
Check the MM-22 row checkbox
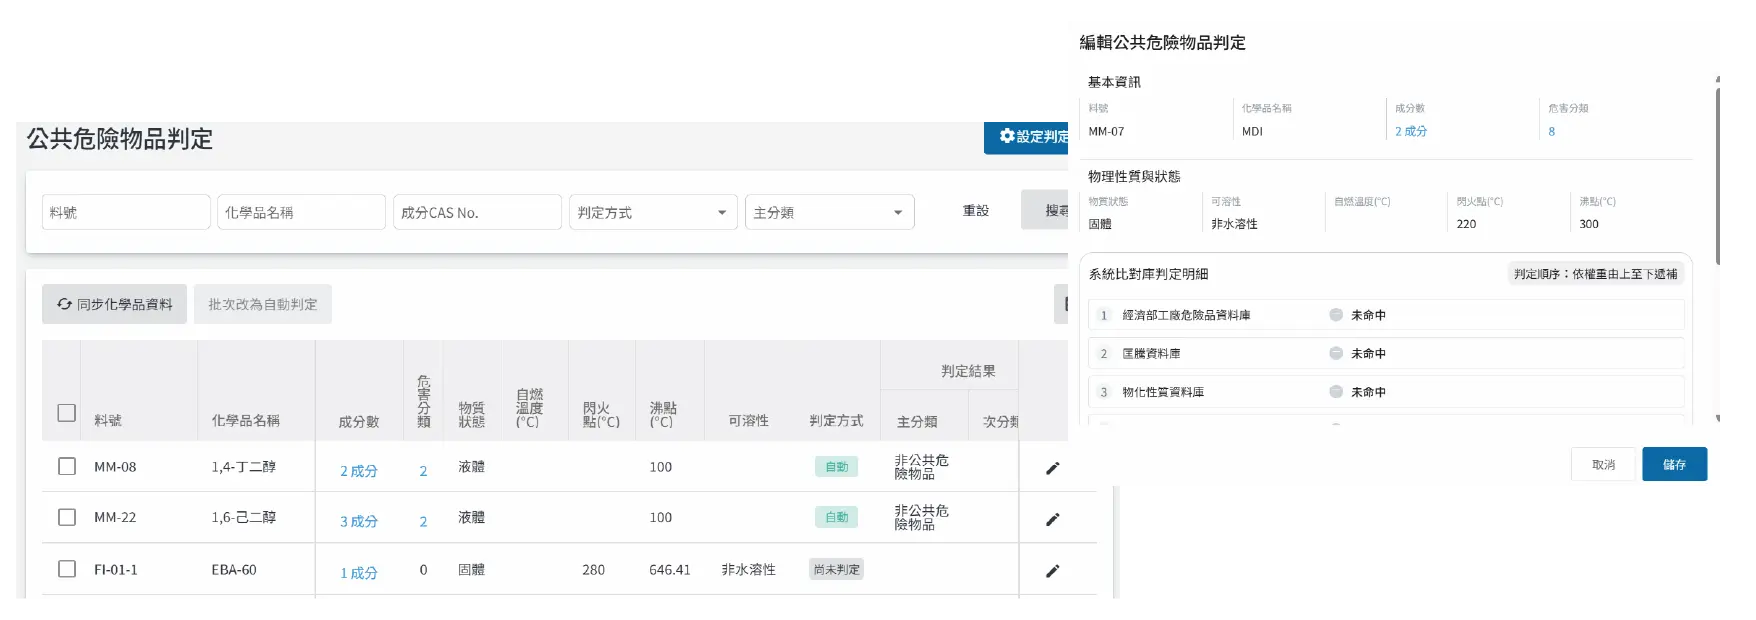click(67, 517)
